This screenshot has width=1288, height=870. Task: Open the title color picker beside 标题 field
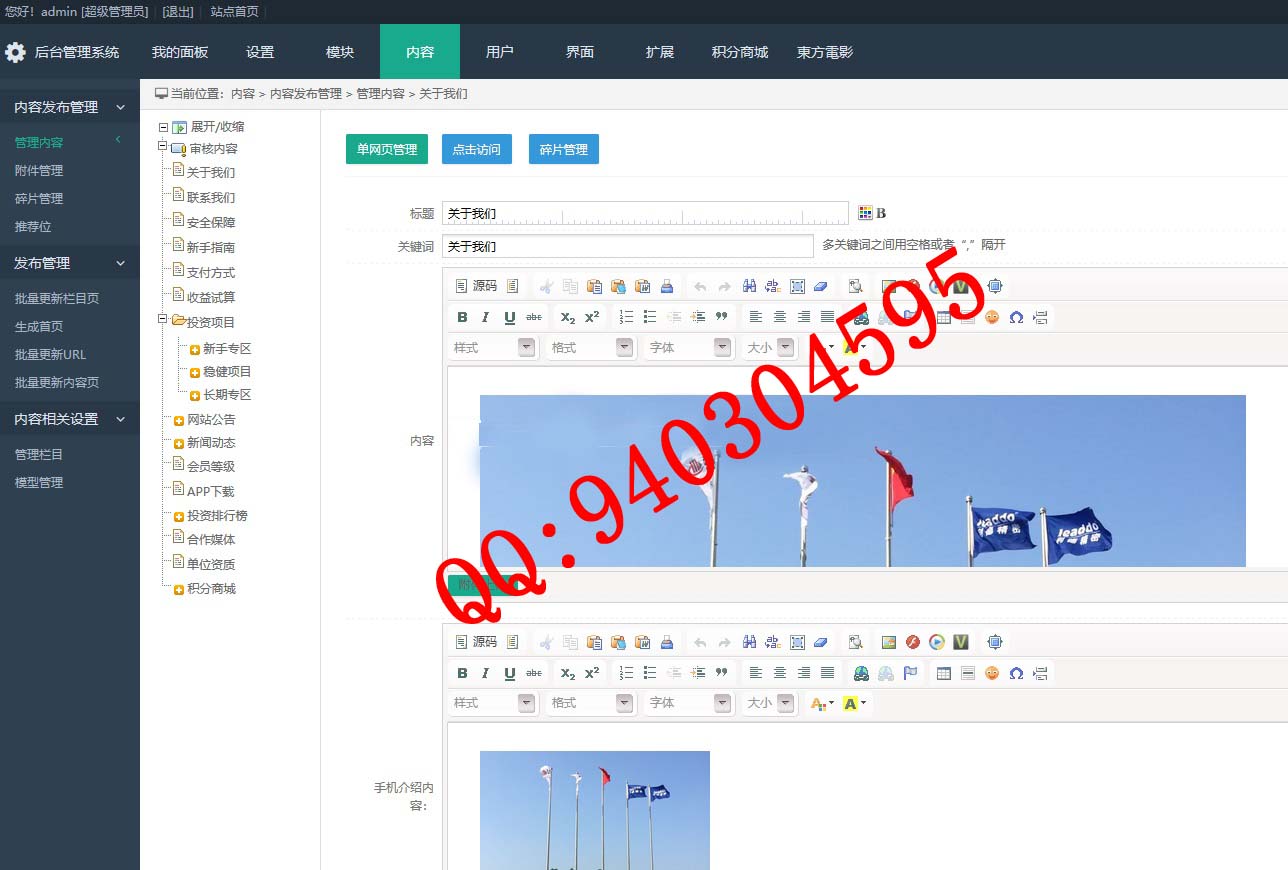[866, 213]
